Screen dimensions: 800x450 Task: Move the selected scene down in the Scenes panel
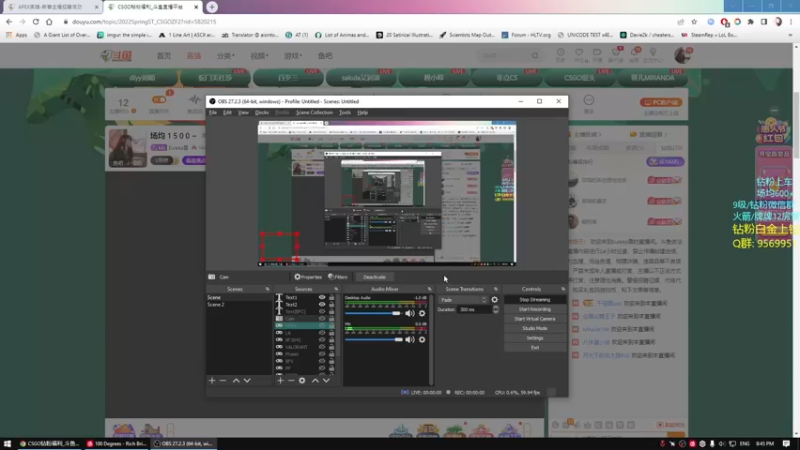[247, 381]
